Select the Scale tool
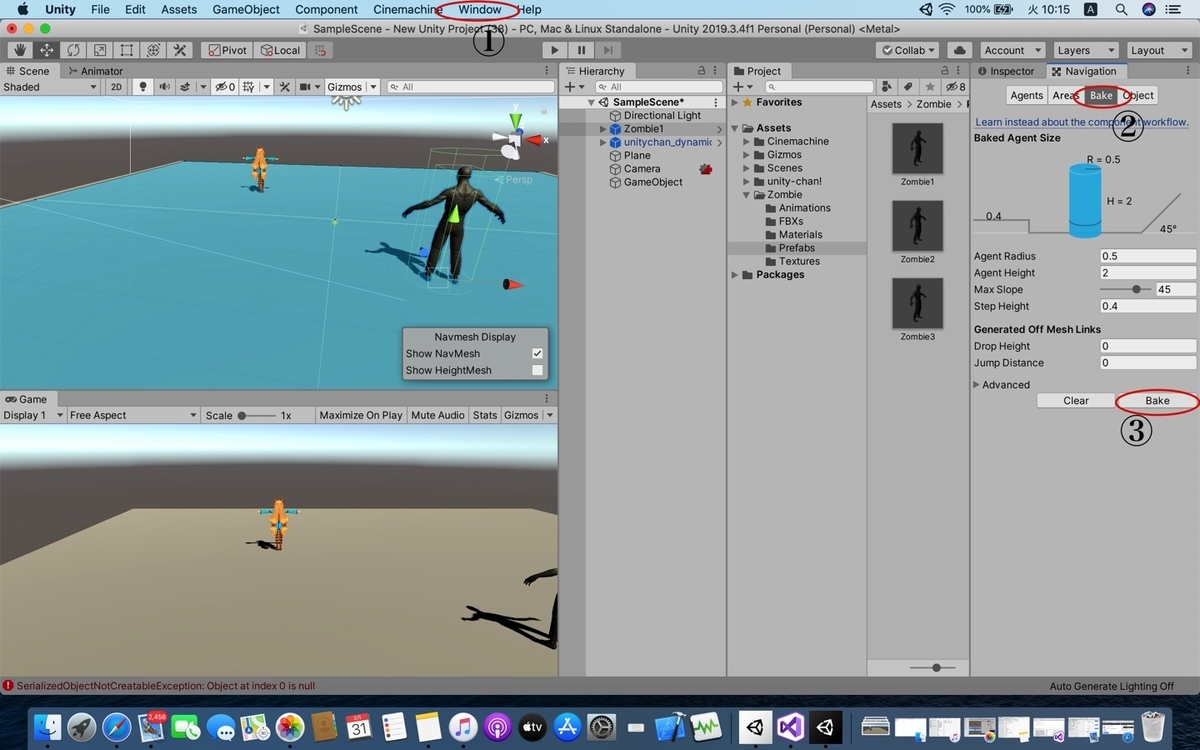This screenshot has width=1200, height=750. [100, 50]
